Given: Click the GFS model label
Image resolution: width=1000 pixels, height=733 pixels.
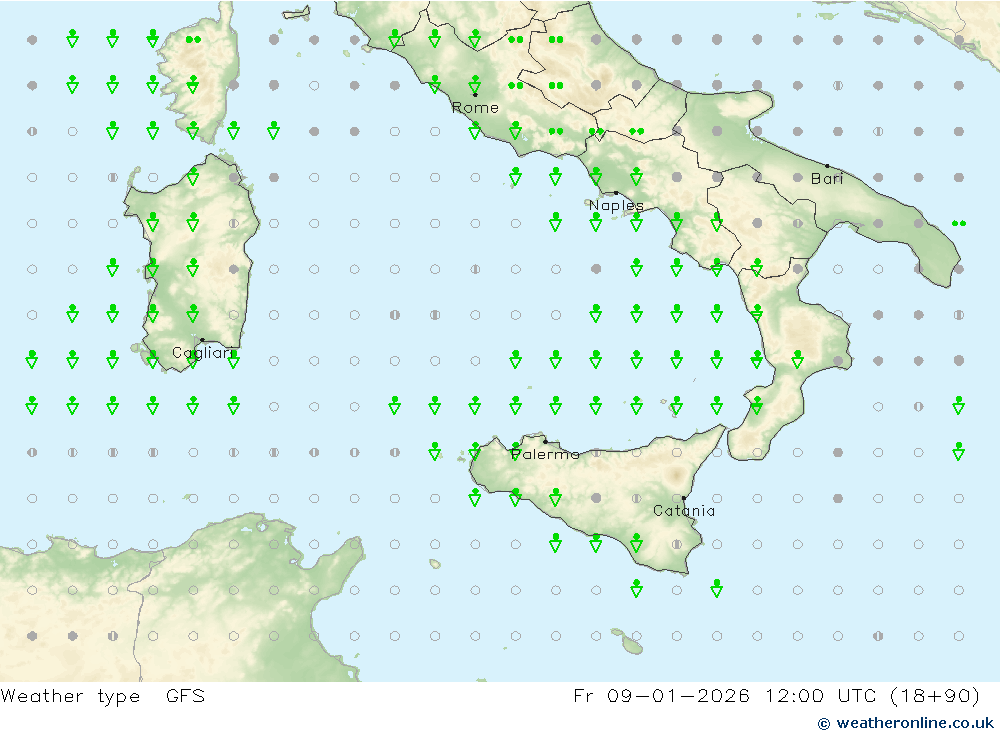Looking at the screenshot, I should pos(186,695).
